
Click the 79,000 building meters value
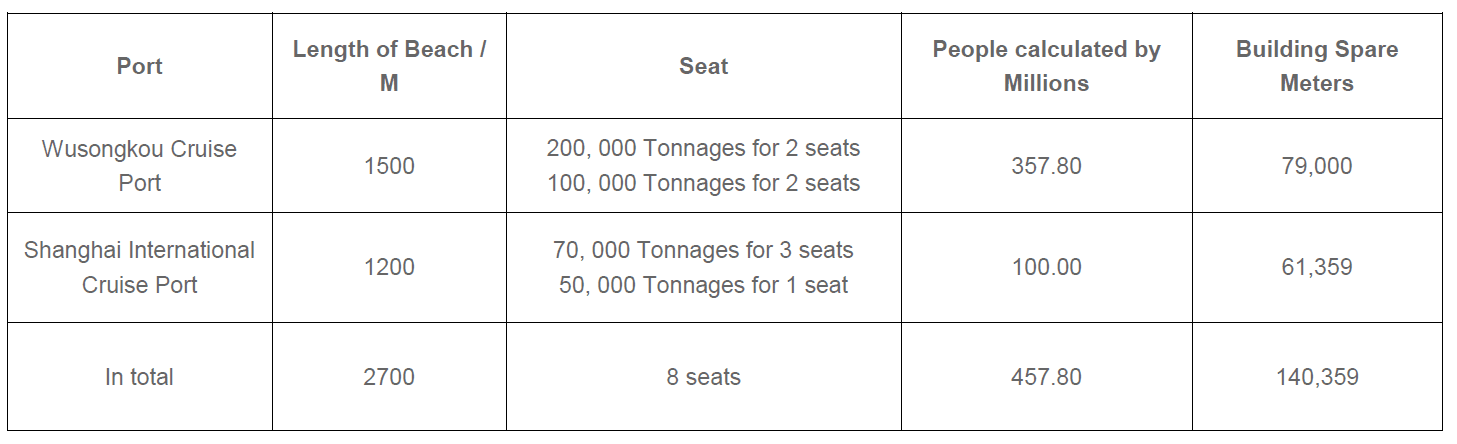point(1317,166)
